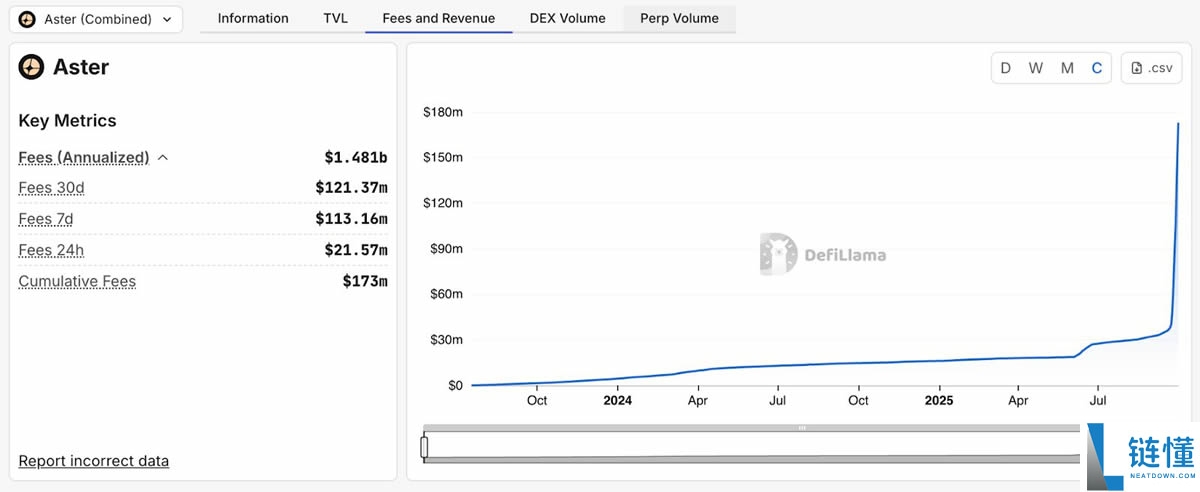This screenshot has width=1200, height=492.
Task: Click the Aster logo icon in panel
Action: tap(32, 67)
